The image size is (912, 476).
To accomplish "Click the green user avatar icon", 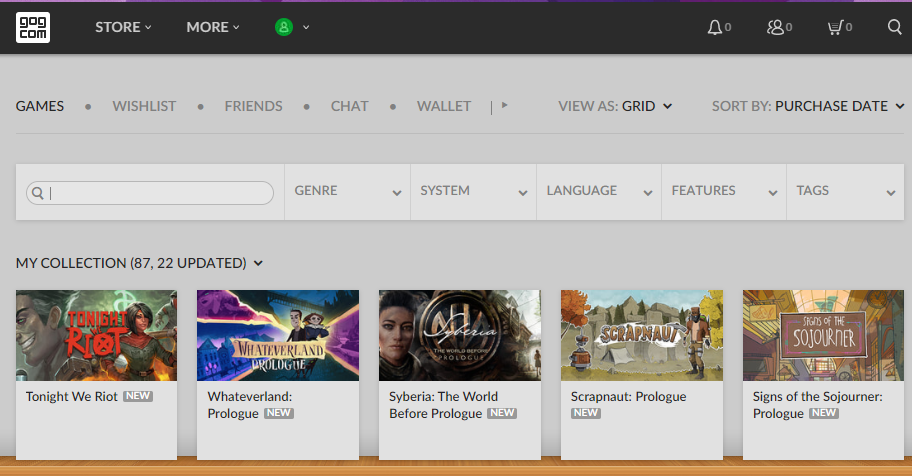I will tap(284, 27).
